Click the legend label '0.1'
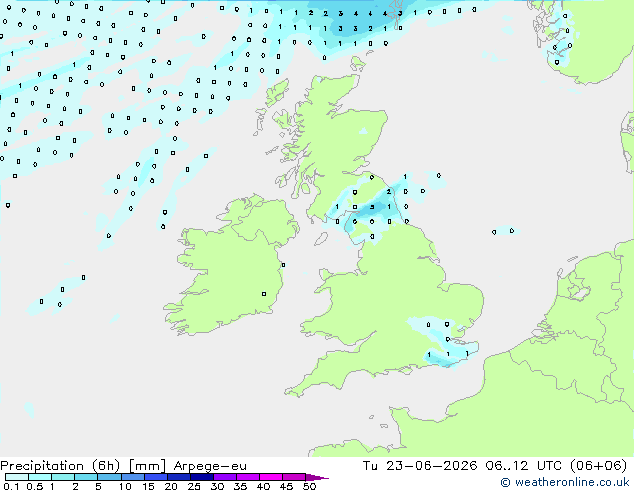This screenshot has height=490, width=634. point(11,486)
